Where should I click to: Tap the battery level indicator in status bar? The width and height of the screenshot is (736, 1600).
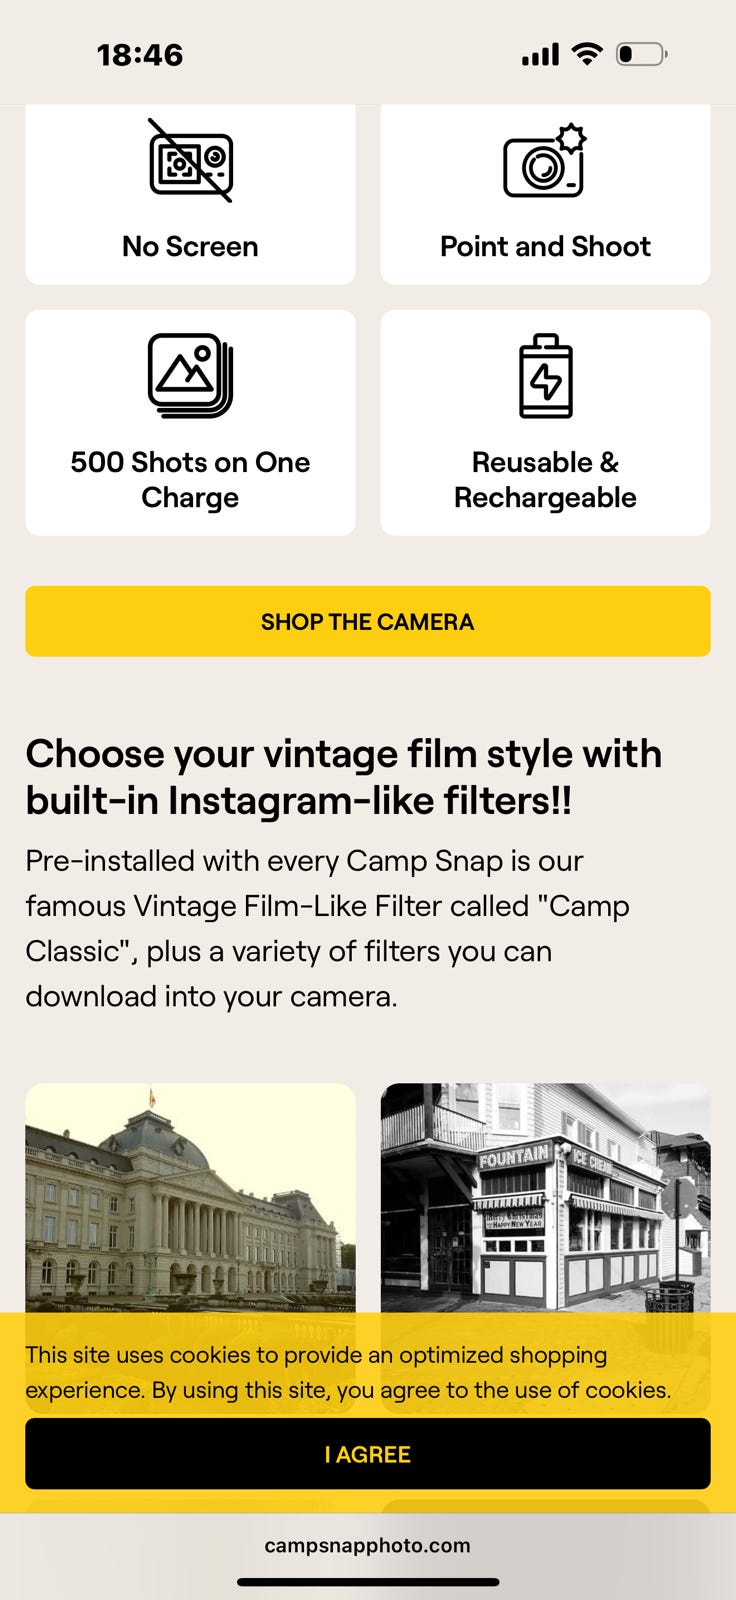click(641, 54)
